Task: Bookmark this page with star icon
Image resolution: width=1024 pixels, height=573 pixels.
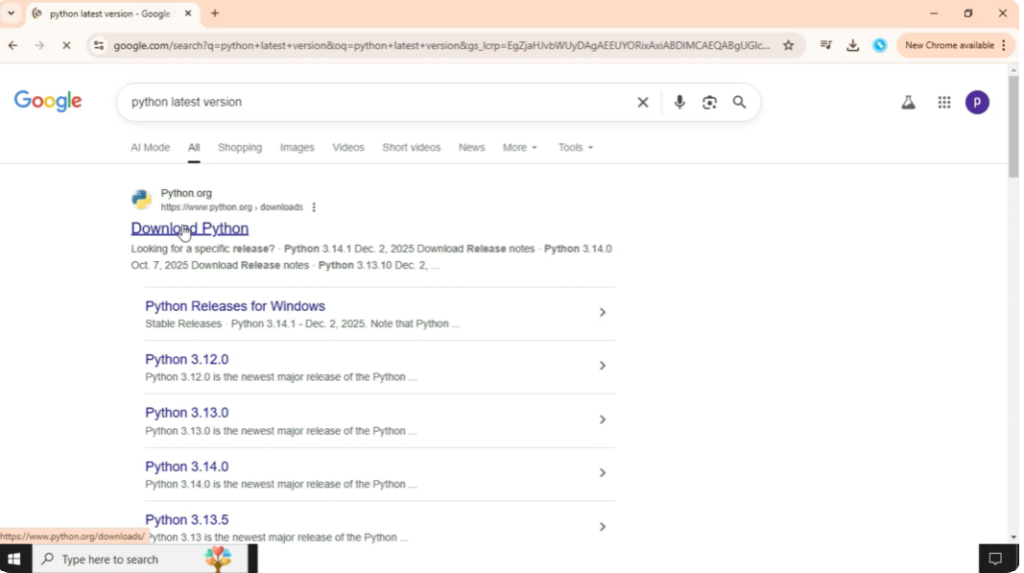Action: (788, 45)
